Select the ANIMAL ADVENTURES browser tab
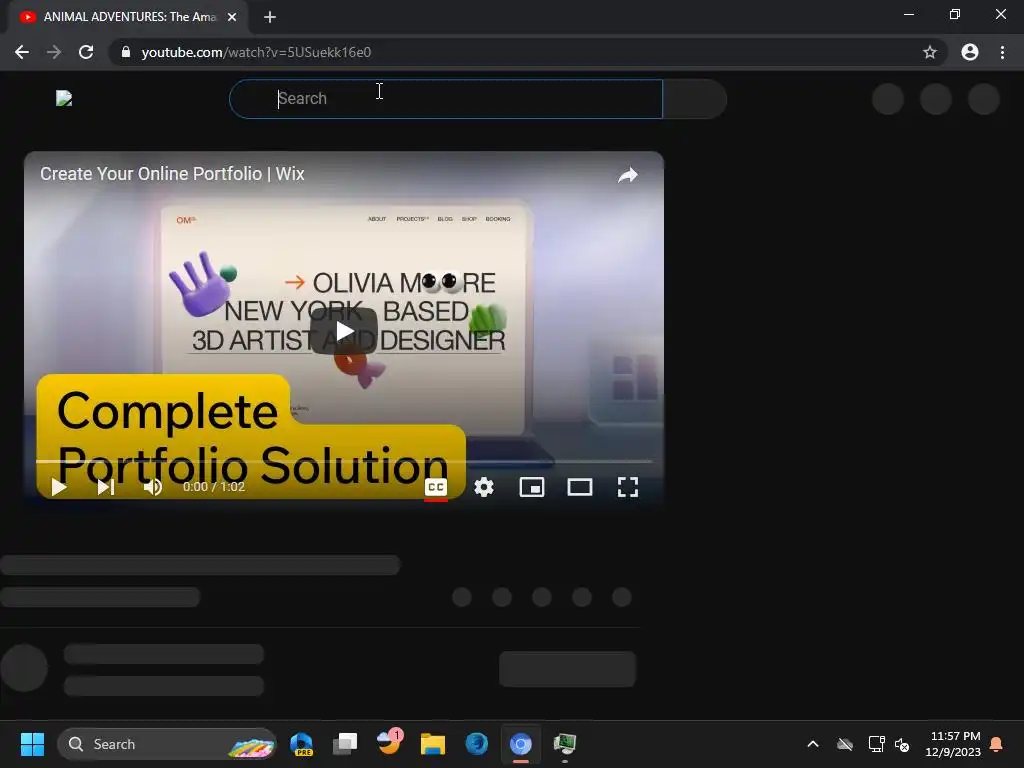1024x768 pixels. click(x=128, y=17)
